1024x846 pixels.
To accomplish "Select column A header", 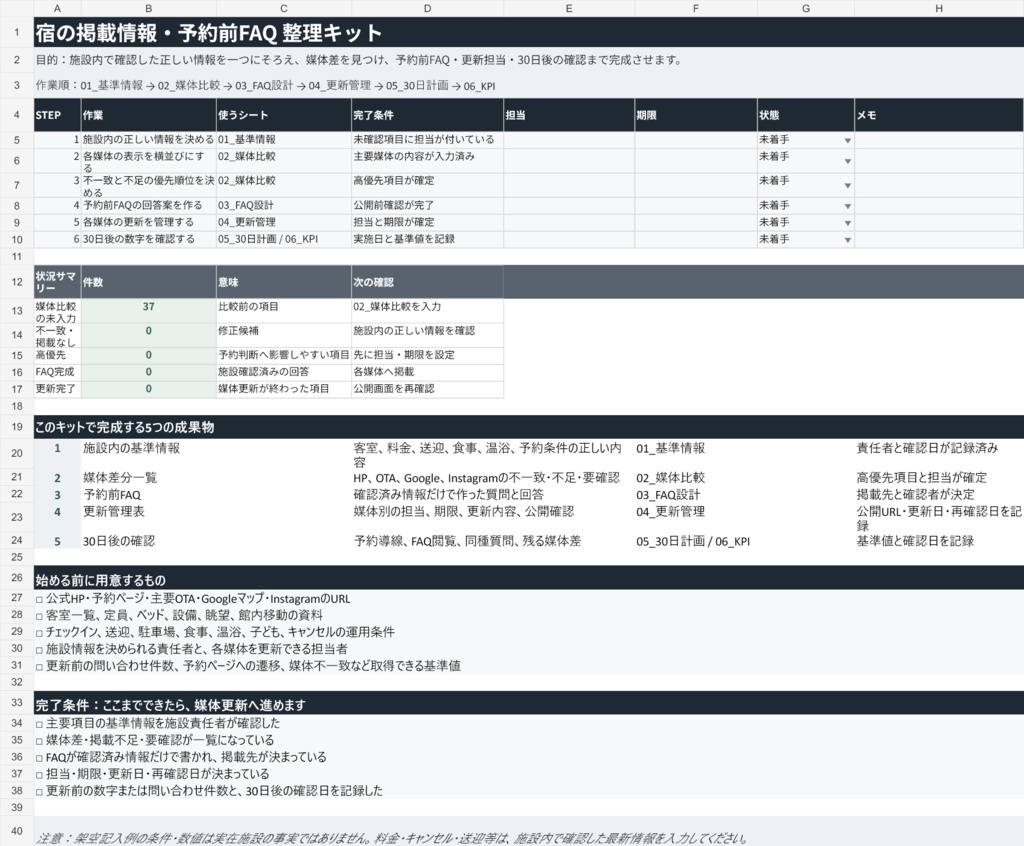I will click(x=57, y=8).
